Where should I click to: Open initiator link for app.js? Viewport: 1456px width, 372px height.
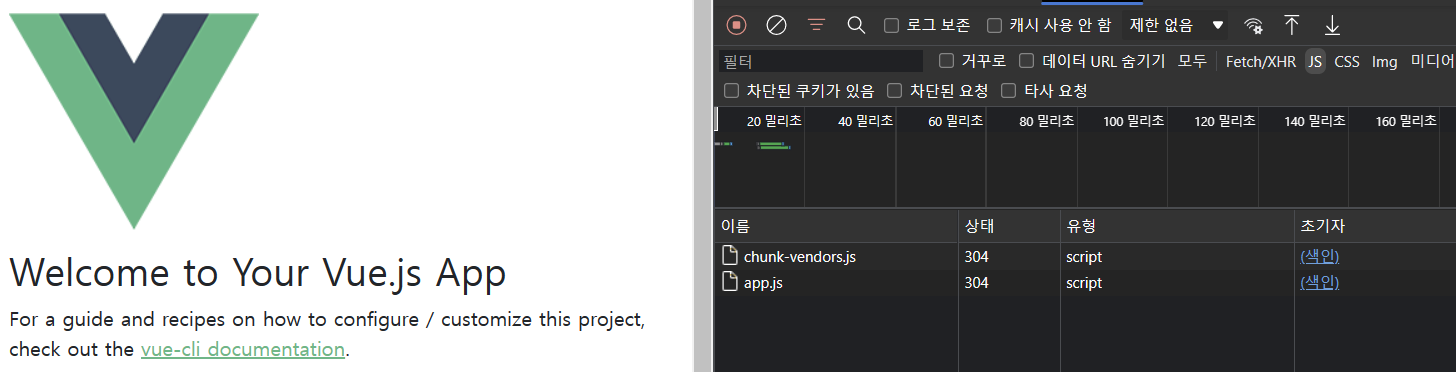click(1319, 282)
